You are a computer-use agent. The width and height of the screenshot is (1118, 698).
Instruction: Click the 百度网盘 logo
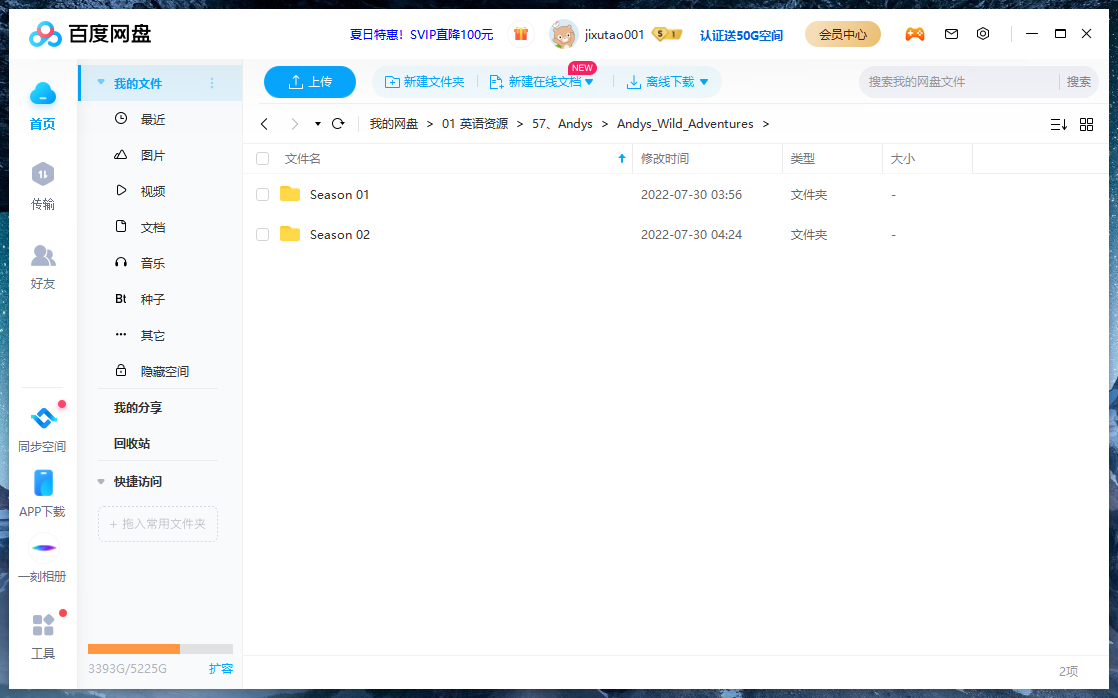[90, 34]
